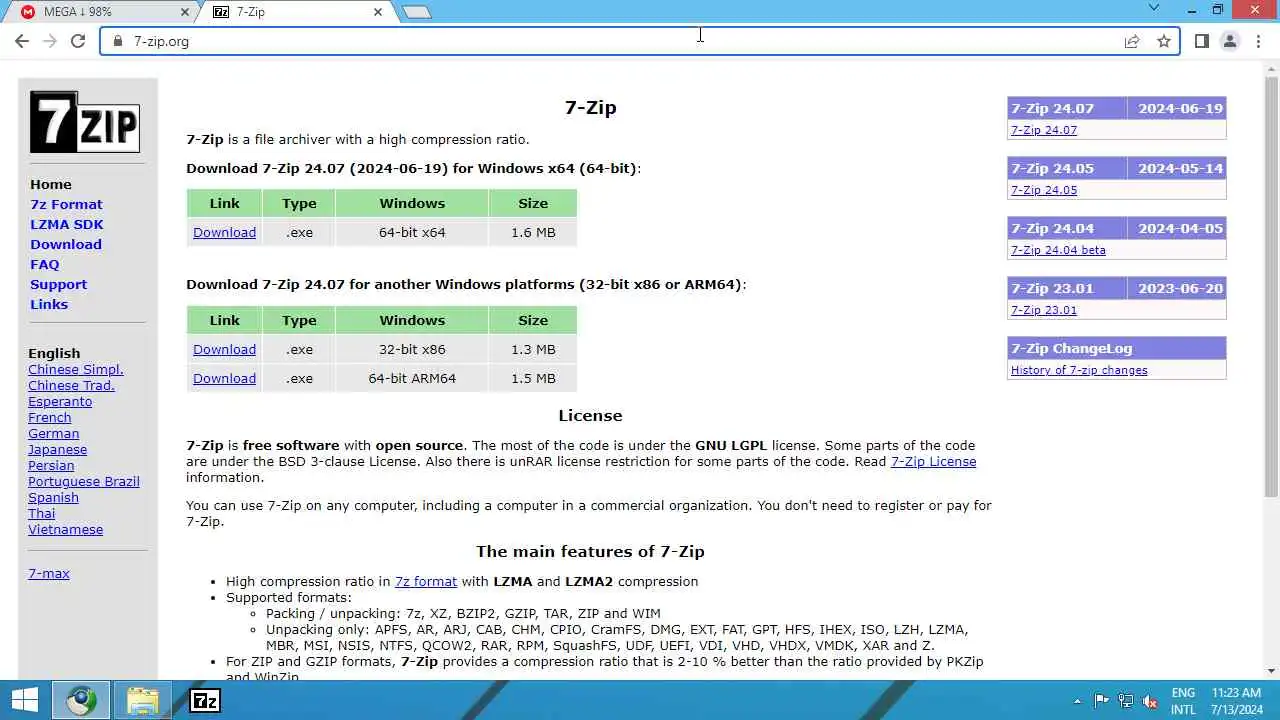Follow the 7z format link
This screenshot has width=1280, height=720.
click(426, 581)
